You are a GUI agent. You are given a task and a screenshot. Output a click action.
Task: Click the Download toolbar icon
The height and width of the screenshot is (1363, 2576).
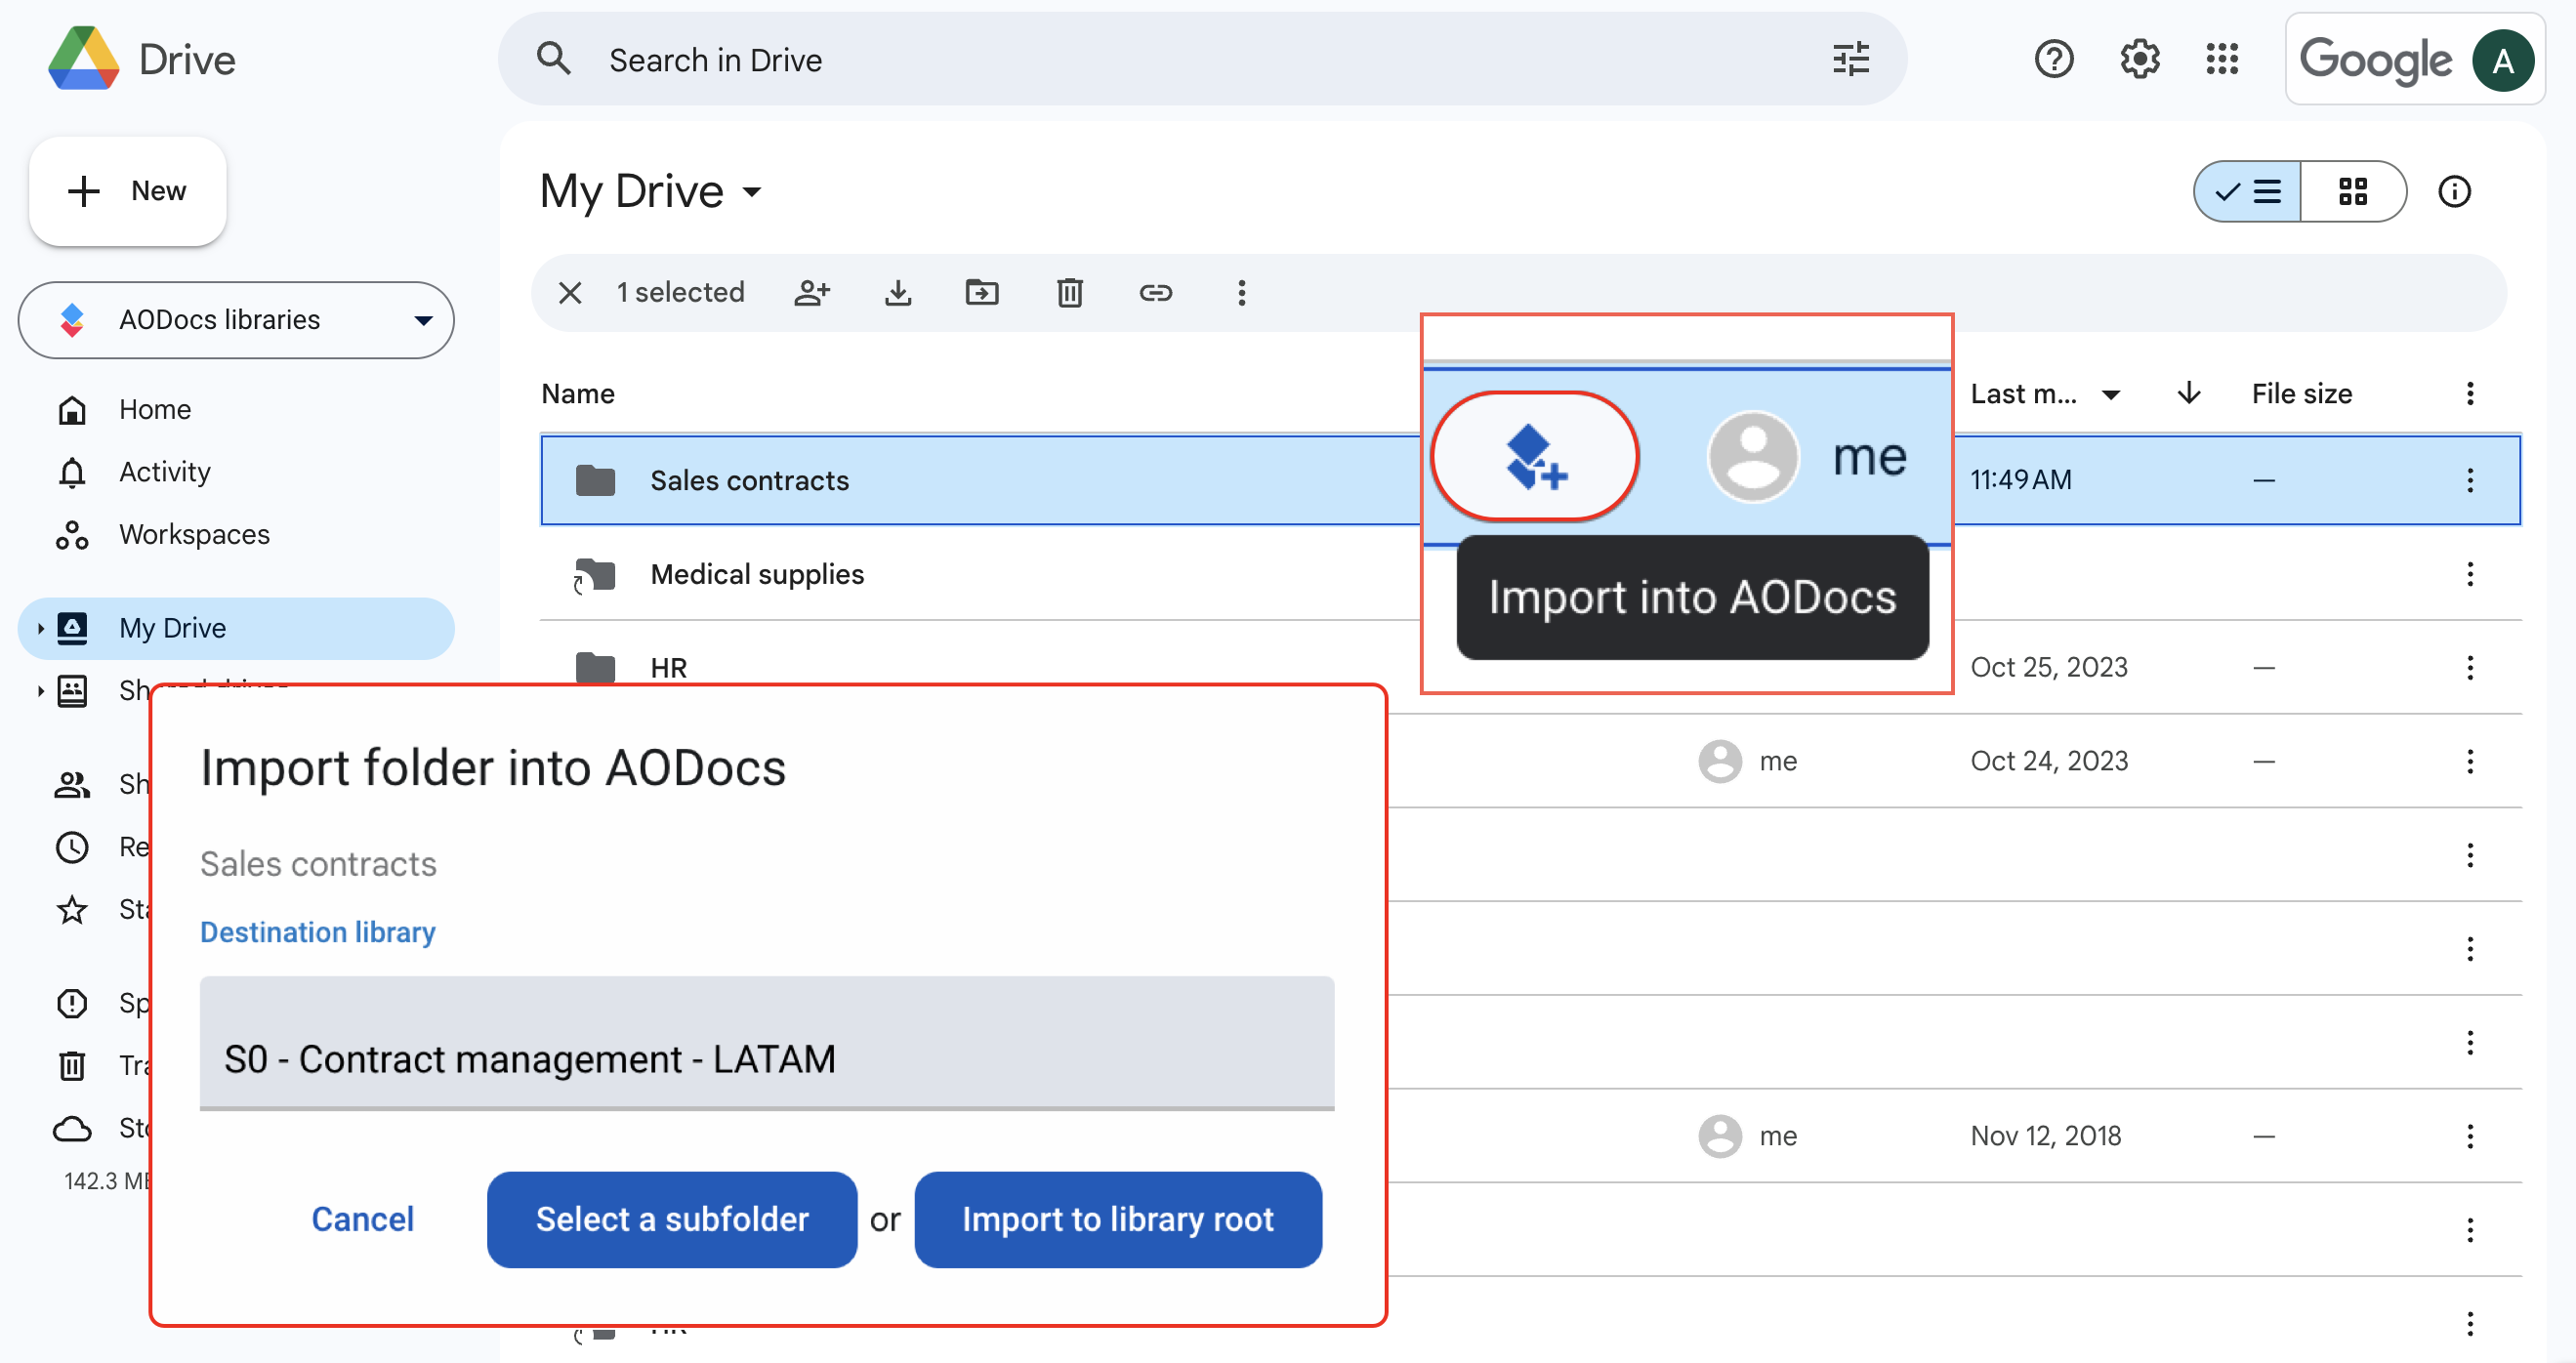pyautogui.click(x=898, y=293)
